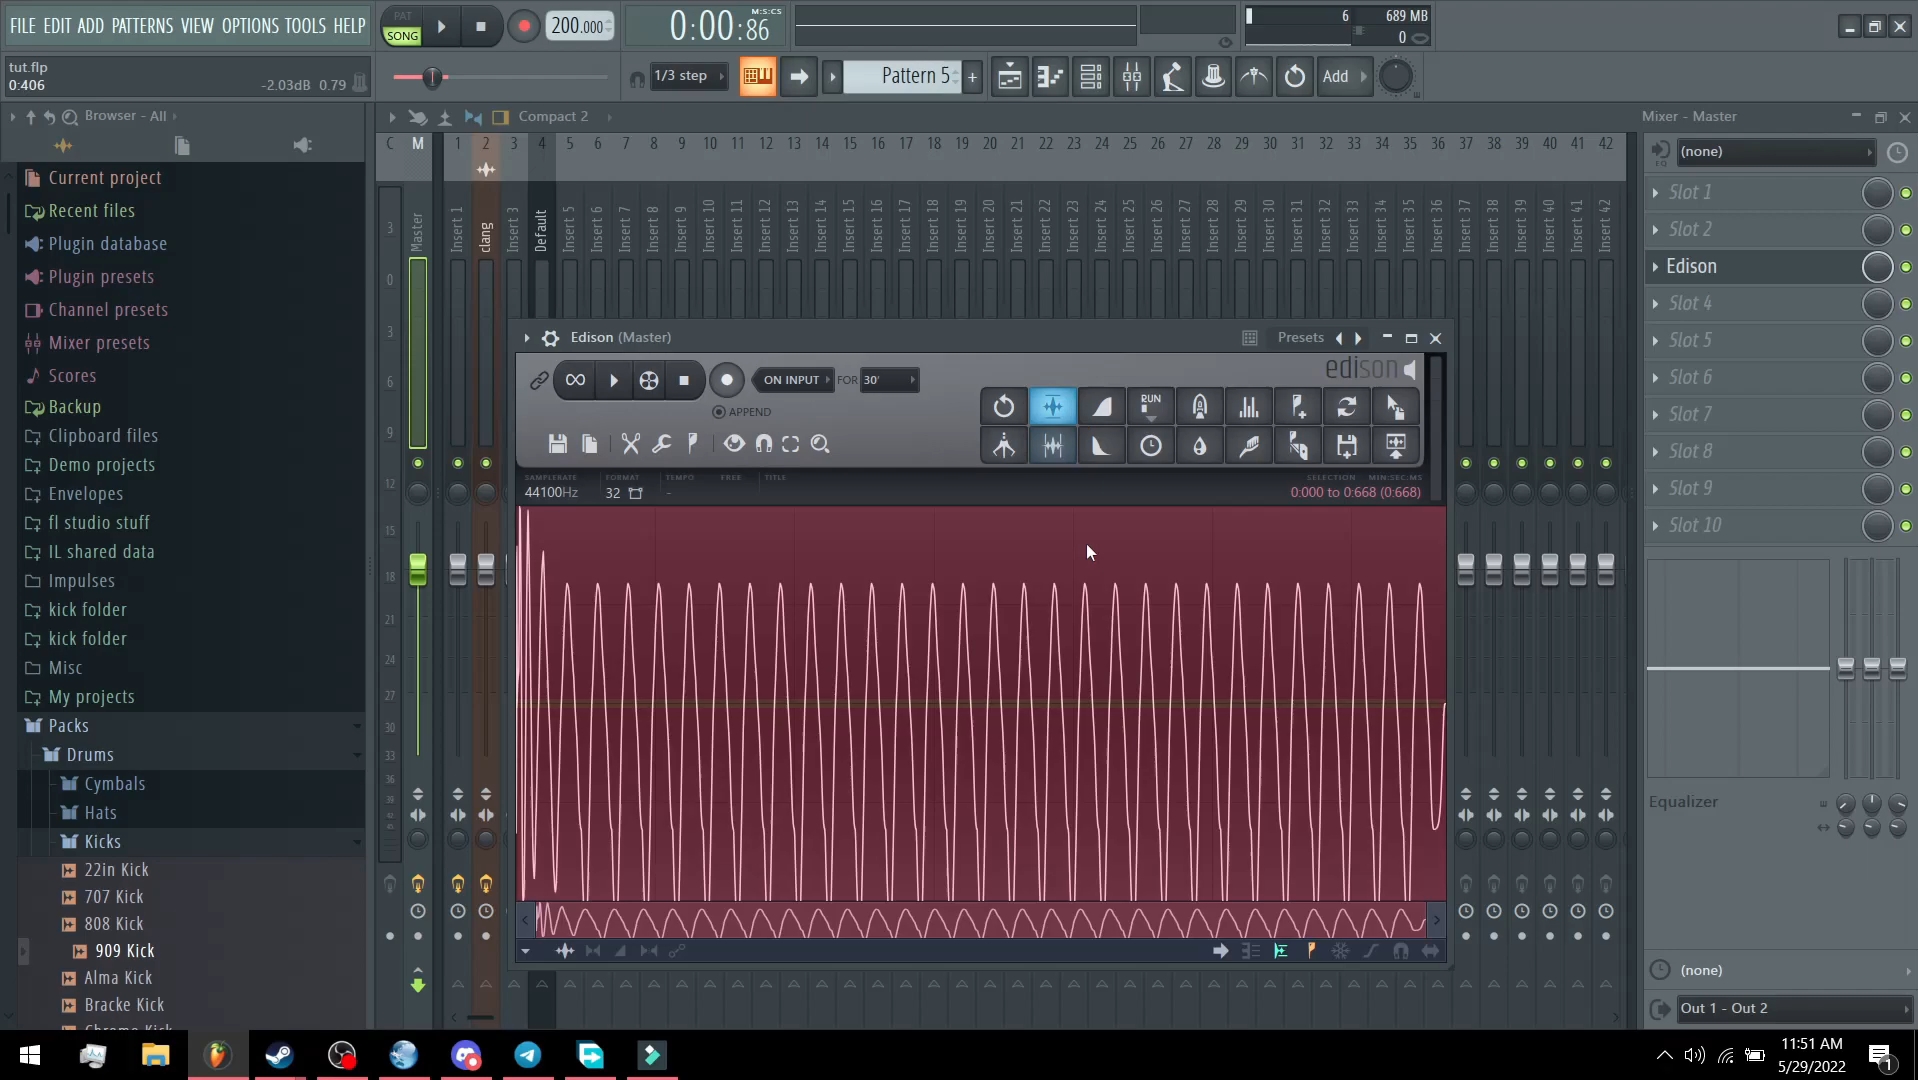Open the Channel rack toolbar icon
1918x1080 pixels.
pyautogui.click(x=1091, y=77)
